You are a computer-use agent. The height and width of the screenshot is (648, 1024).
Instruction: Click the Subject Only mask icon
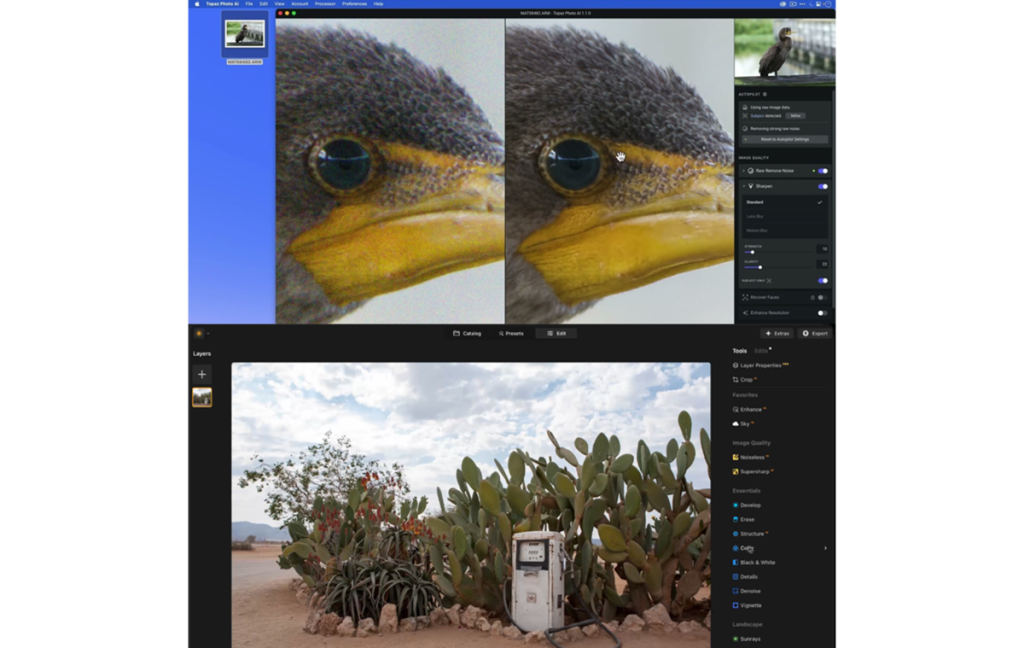[x=769, y=280]
